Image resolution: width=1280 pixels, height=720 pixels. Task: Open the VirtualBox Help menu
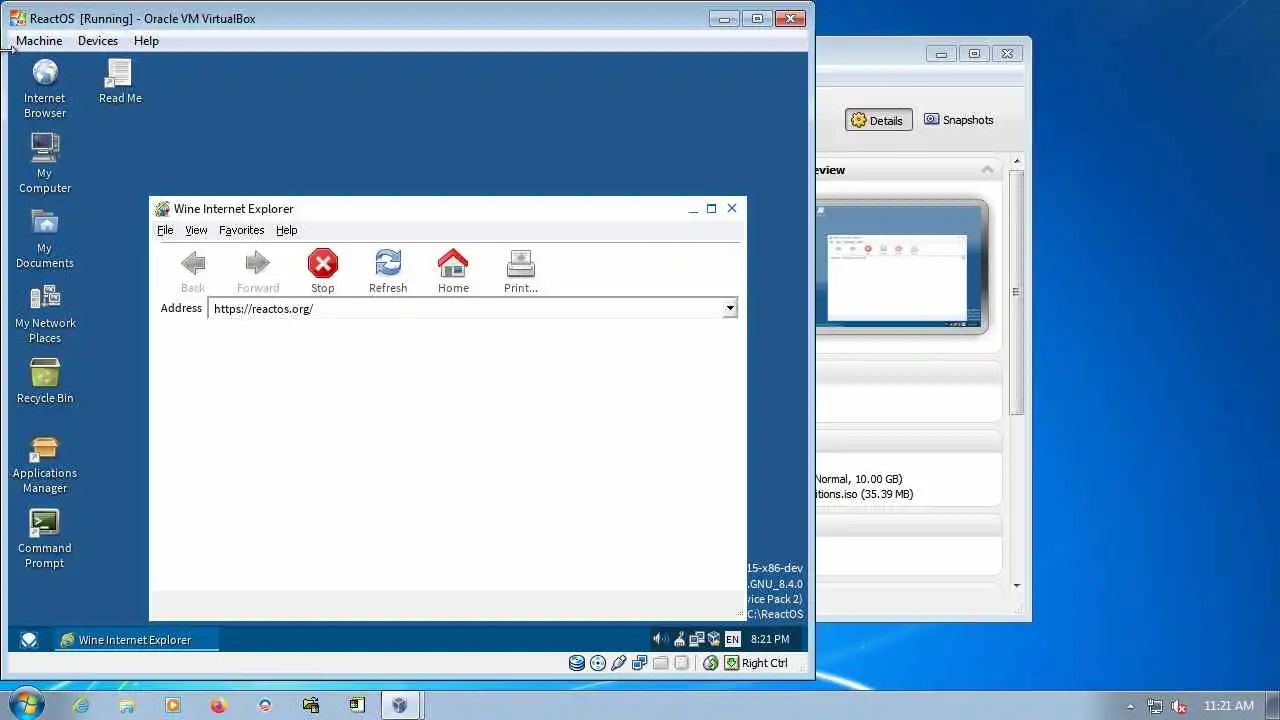pyautogui.click(x=146, y=41)
